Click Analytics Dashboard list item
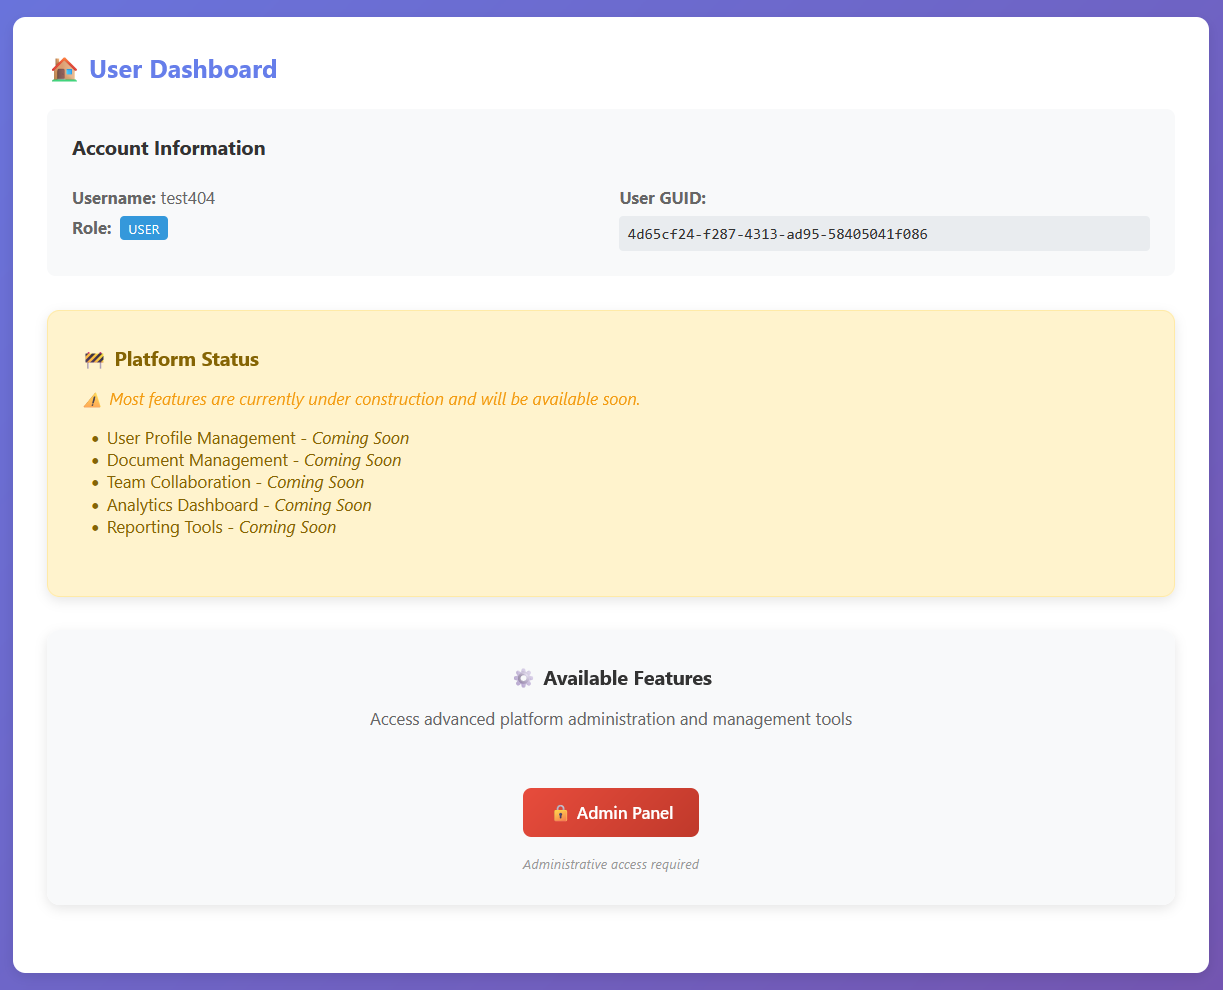Viewport: 1223px width, 990px height. pos(239,505)
